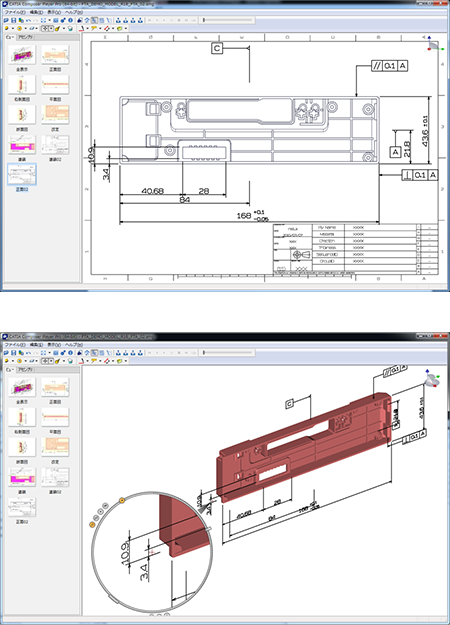Toggle the highlighted selection mode icon in lower window
This screenshot has width=450, height=625.
tap(94, 353)
